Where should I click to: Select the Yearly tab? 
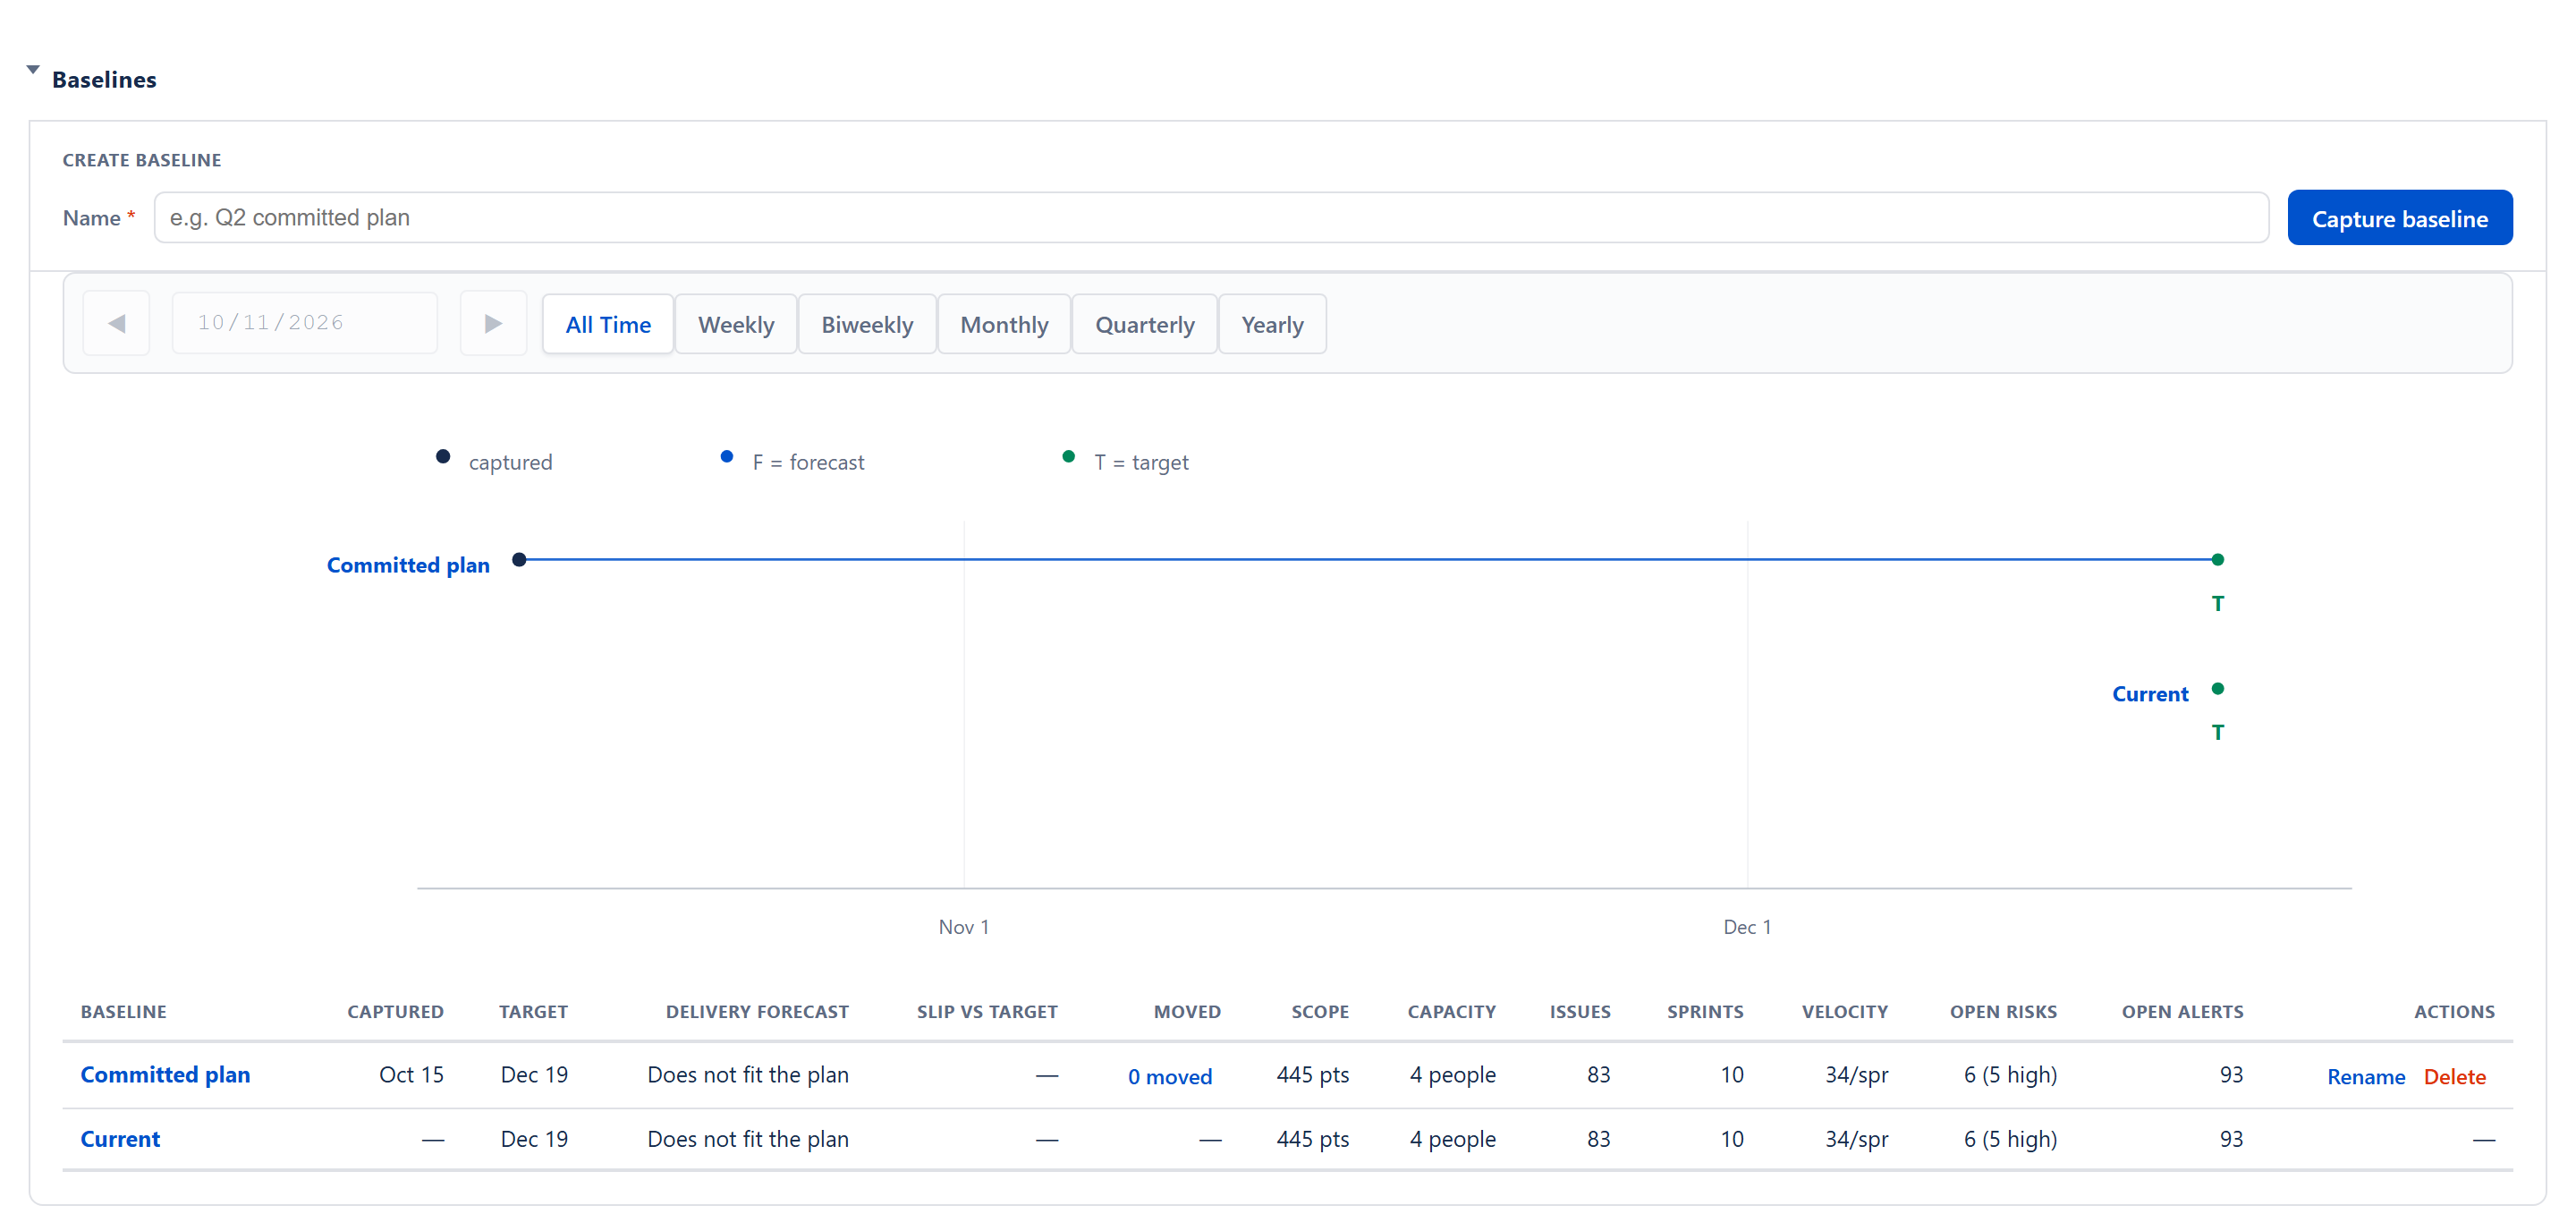tap(1272, 325)
